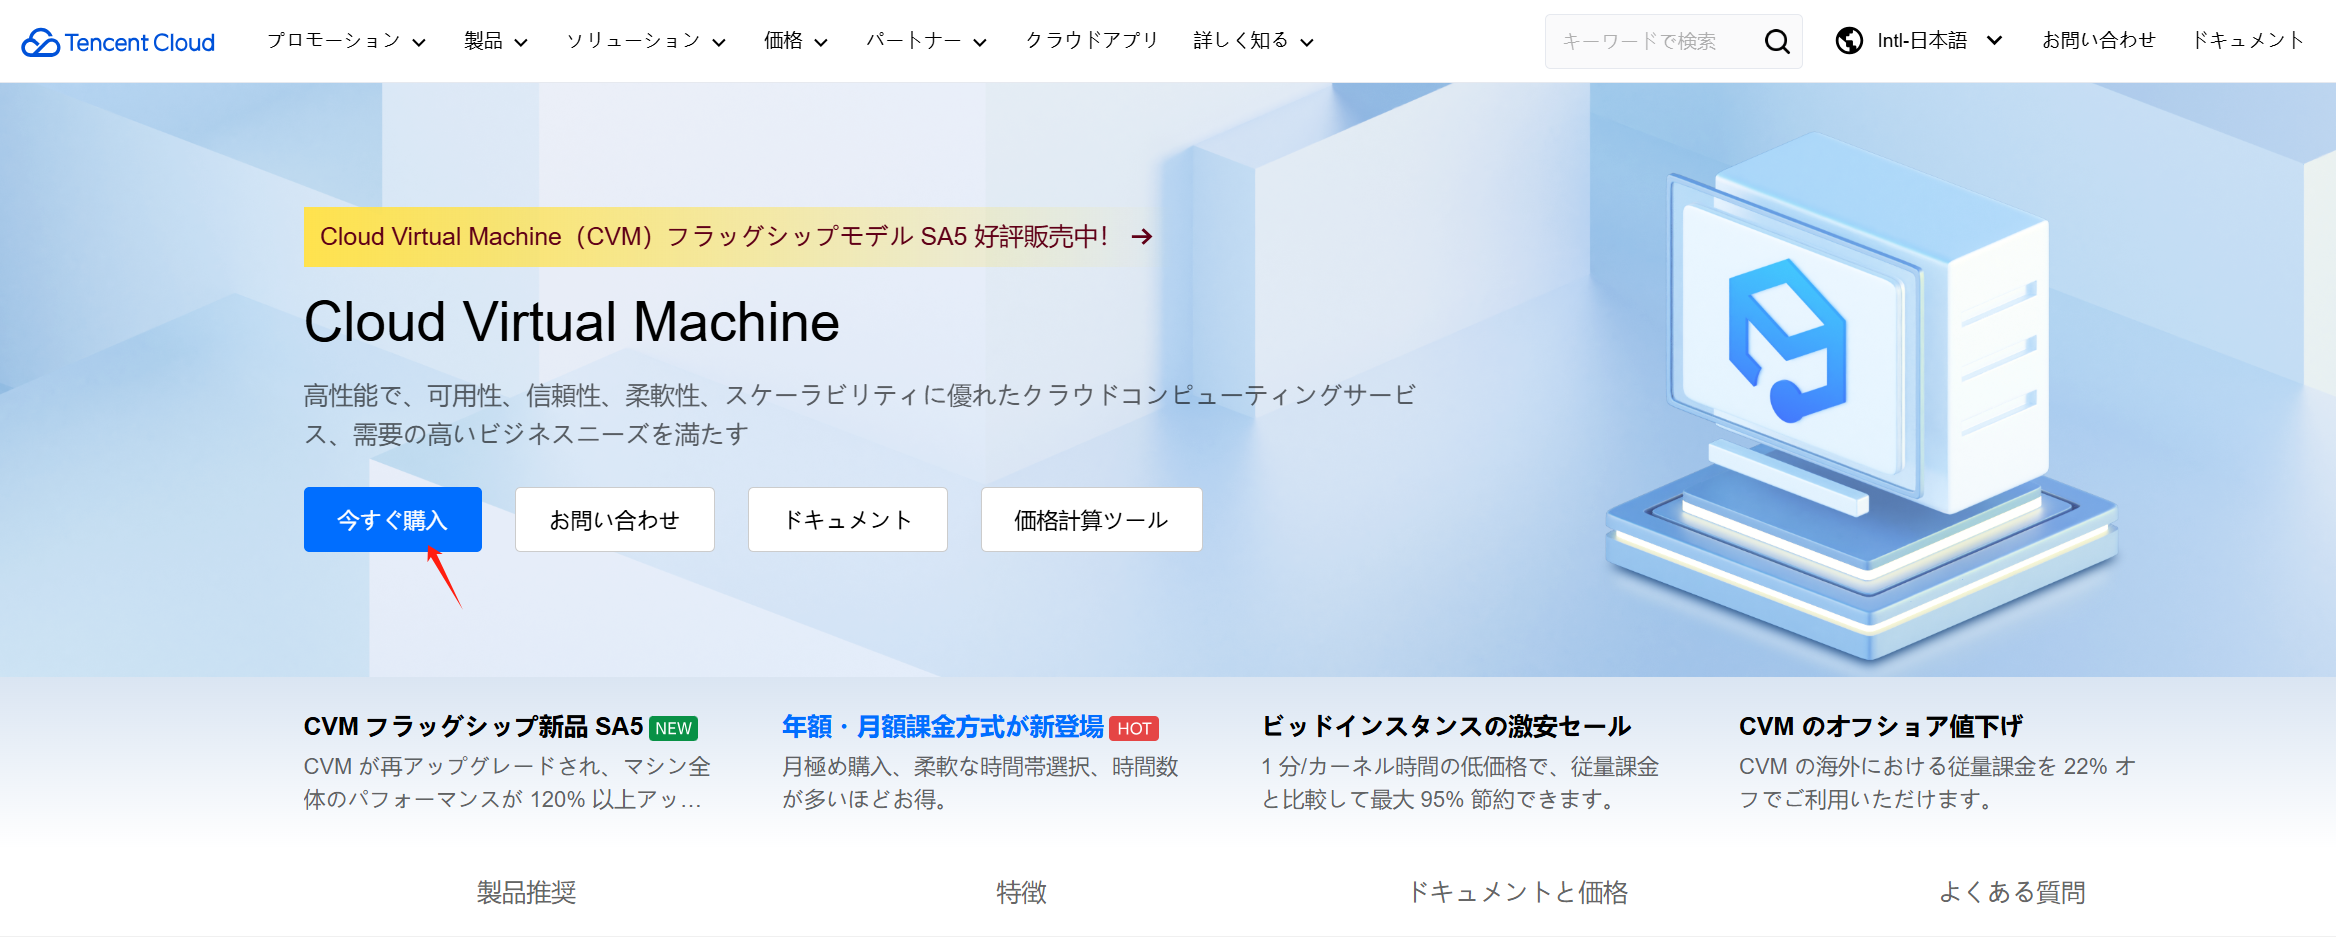Viewport: 2336px width, 937px height.
Task: Expand the 価格 menu
Action: click(x=796, y=41)
